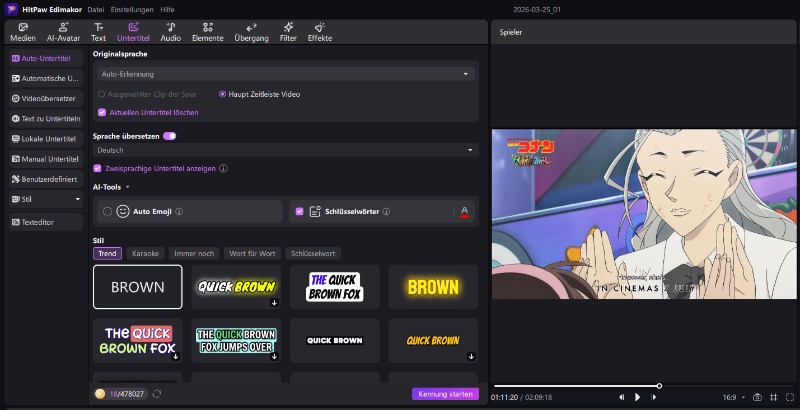Uncheck Zweisprachige Untertitel anzeigen

pyautogui.click(x=97, y=168)
